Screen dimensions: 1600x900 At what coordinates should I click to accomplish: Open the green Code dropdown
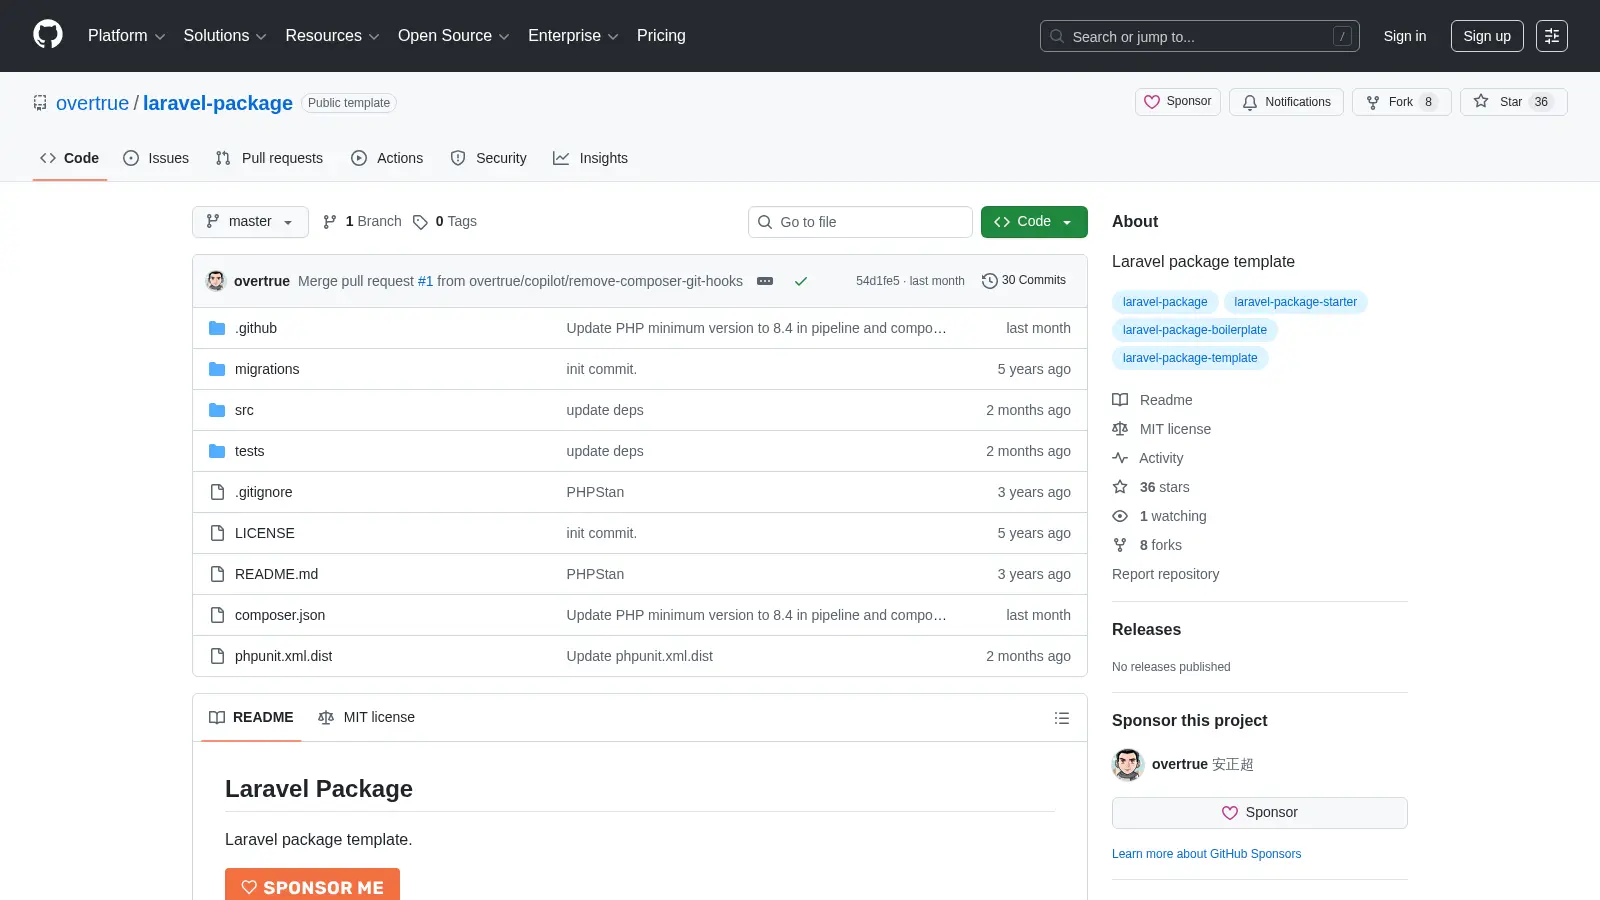coord(1034,222)
